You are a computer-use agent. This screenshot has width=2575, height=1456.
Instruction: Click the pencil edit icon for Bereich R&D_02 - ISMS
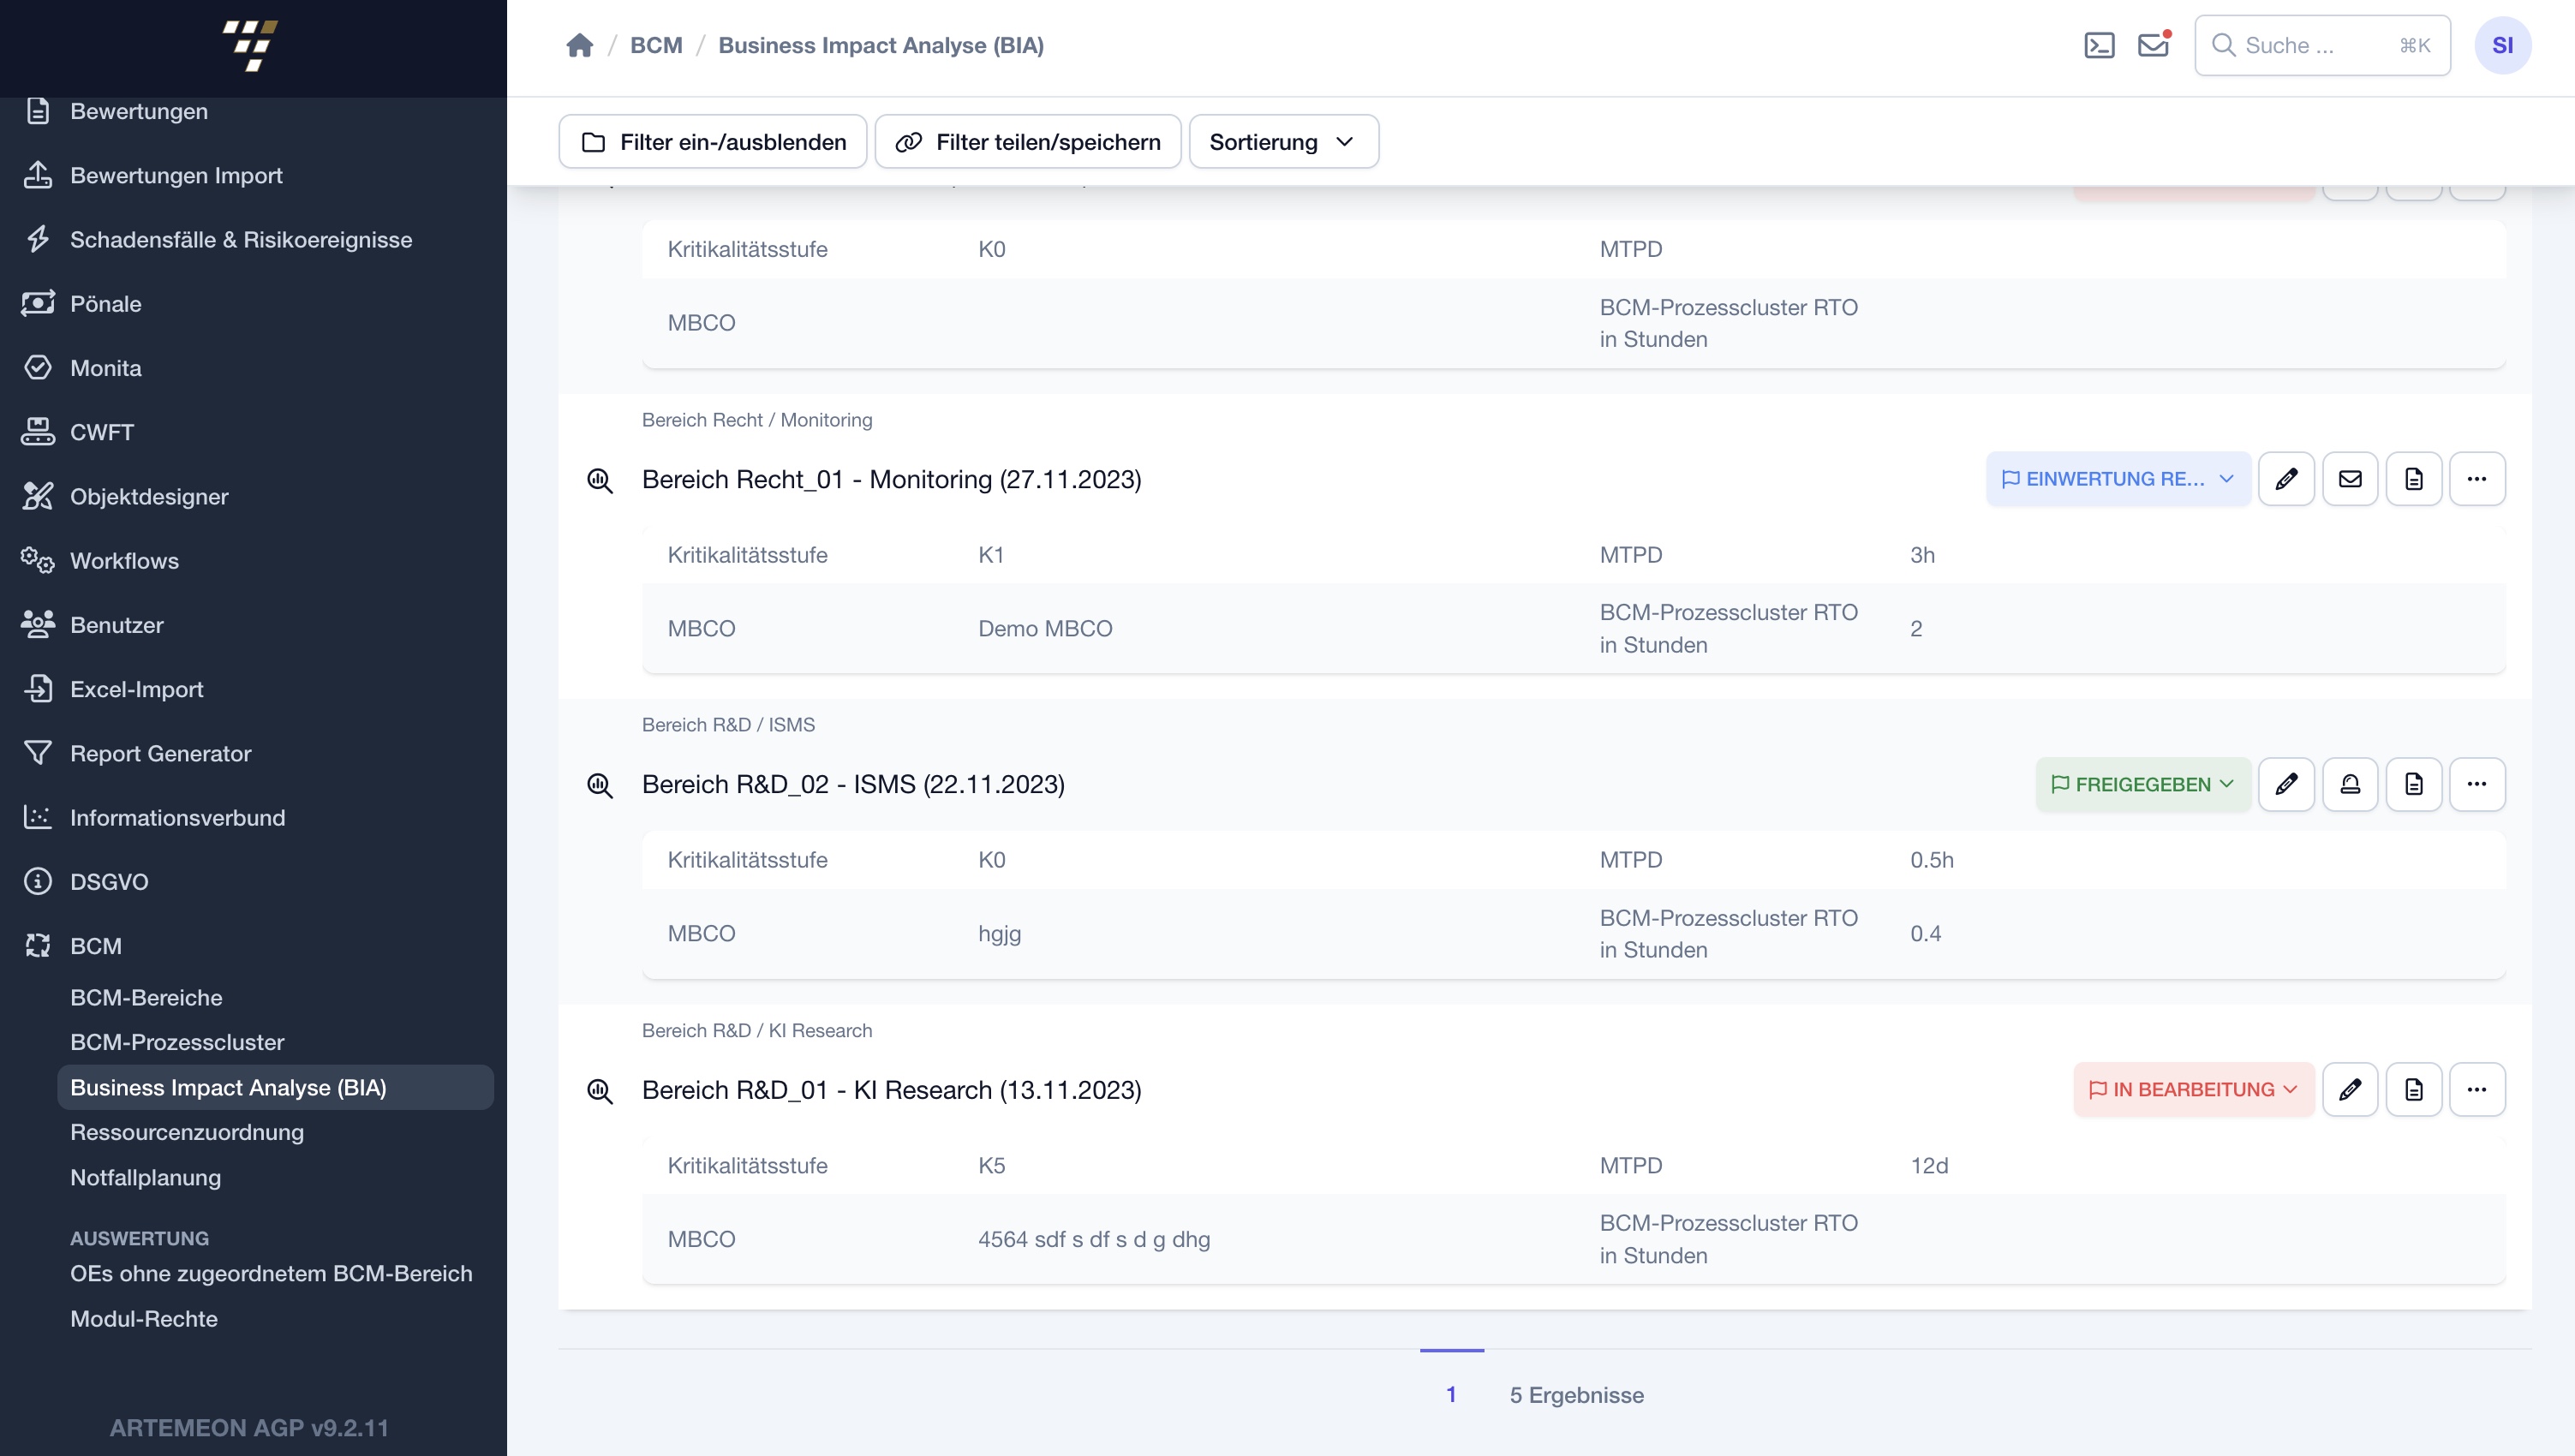2286,784
